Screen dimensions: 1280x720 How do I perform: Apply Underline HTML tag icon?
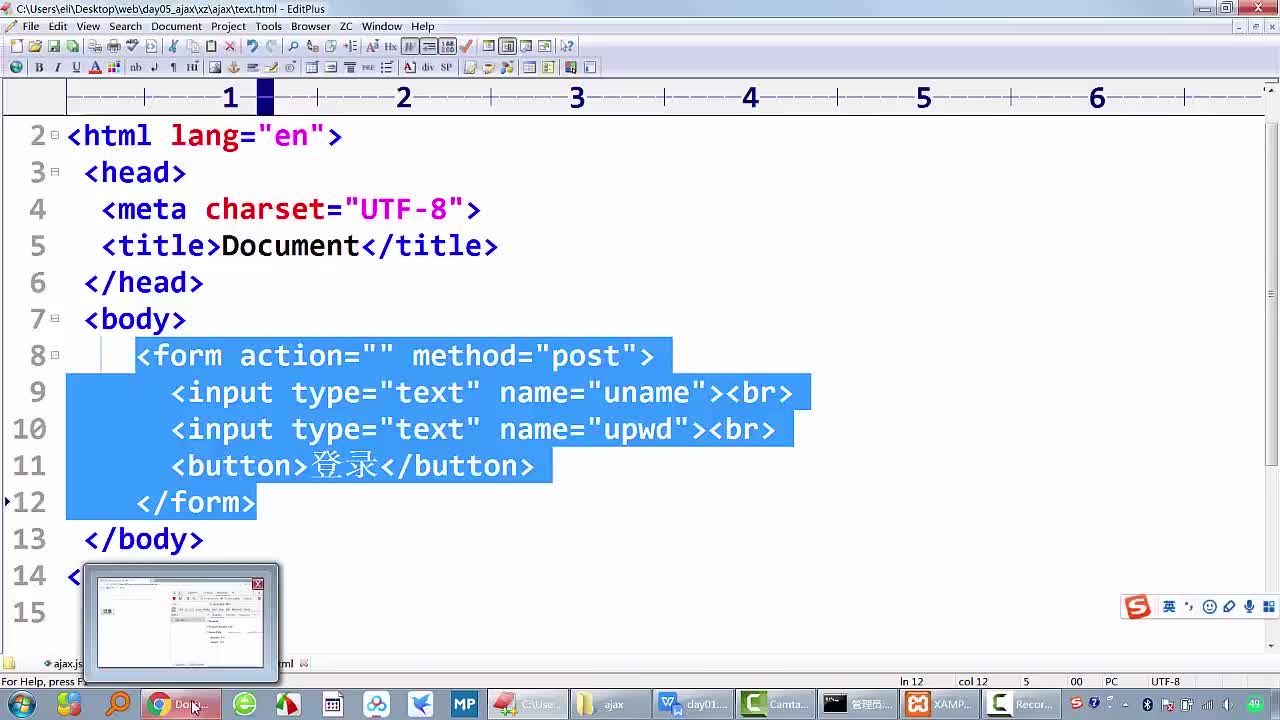coord(76,67)
